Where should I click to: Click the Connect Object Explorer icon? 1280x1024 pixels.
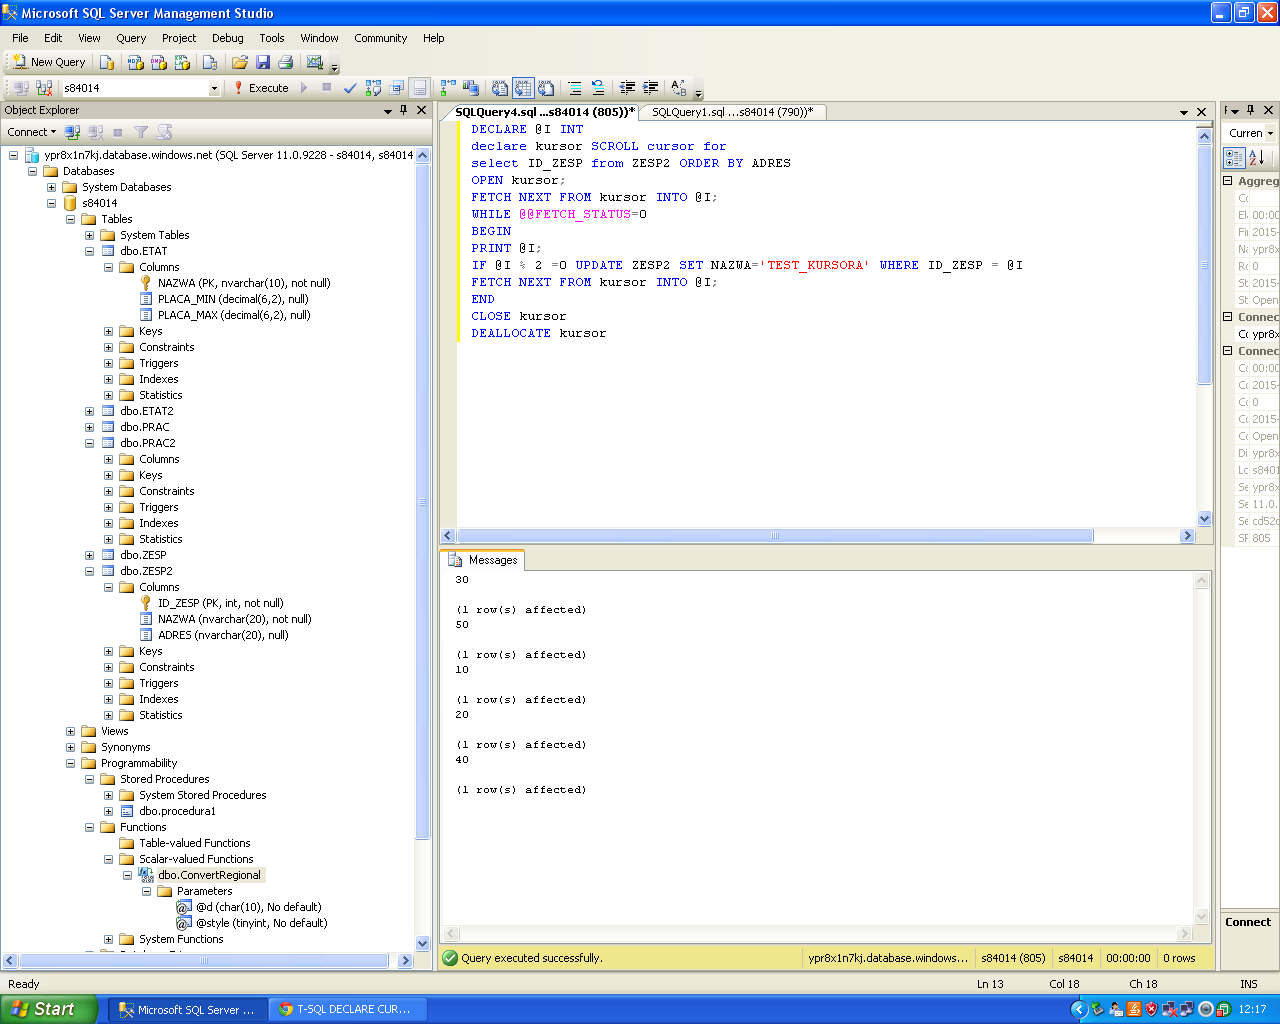72,132
